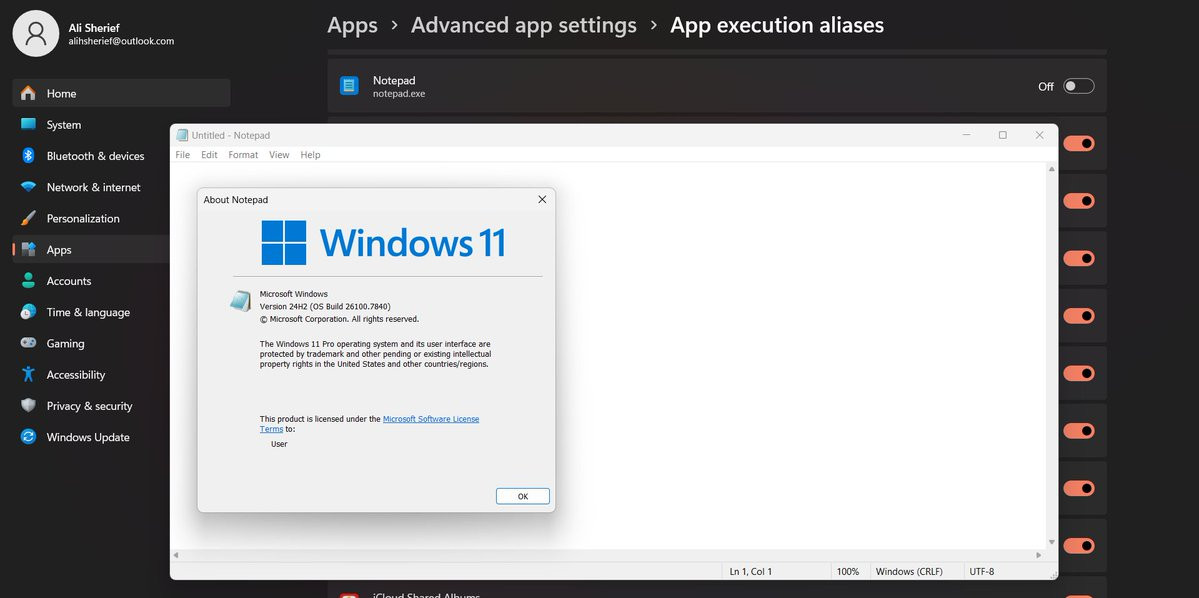Click the 'Ali Sherief' account name
Viewport: 1199px width, 598px height.
point(93,28)
